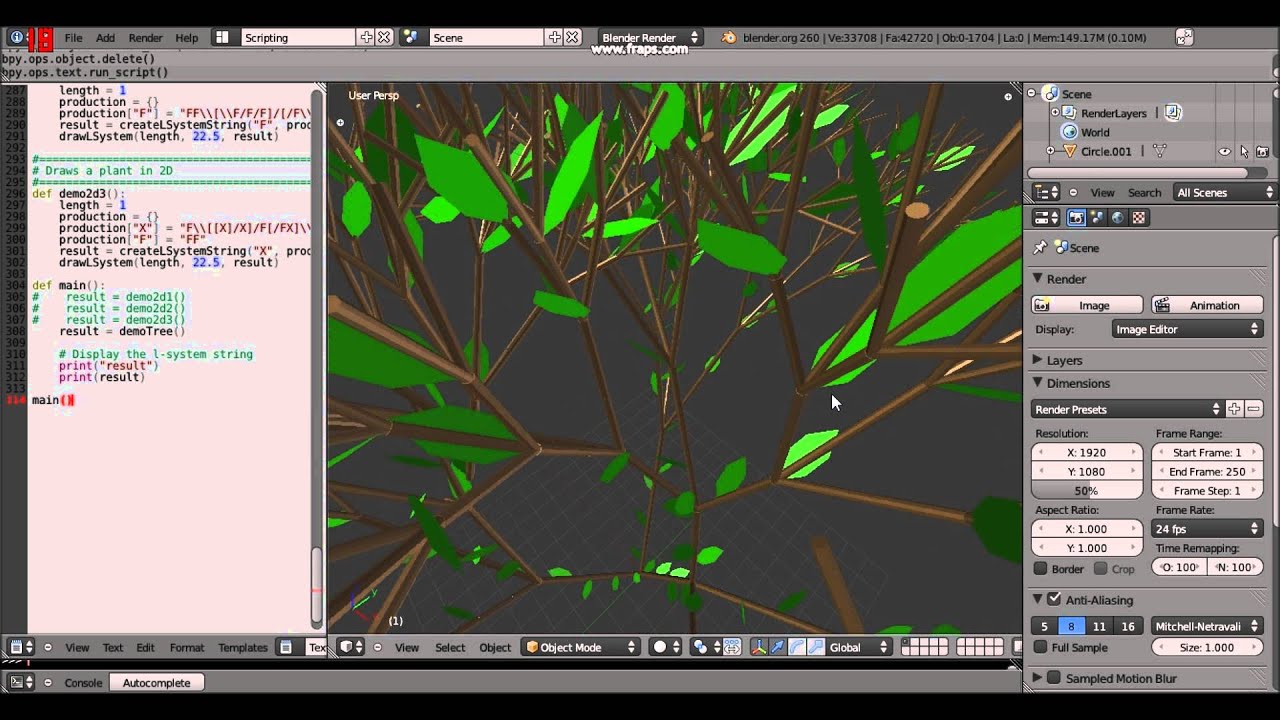The width and height of the screenshot is (1280, 720).
Task: Add a new screen layout next to Scripting
Action: (x=366, y=37)
